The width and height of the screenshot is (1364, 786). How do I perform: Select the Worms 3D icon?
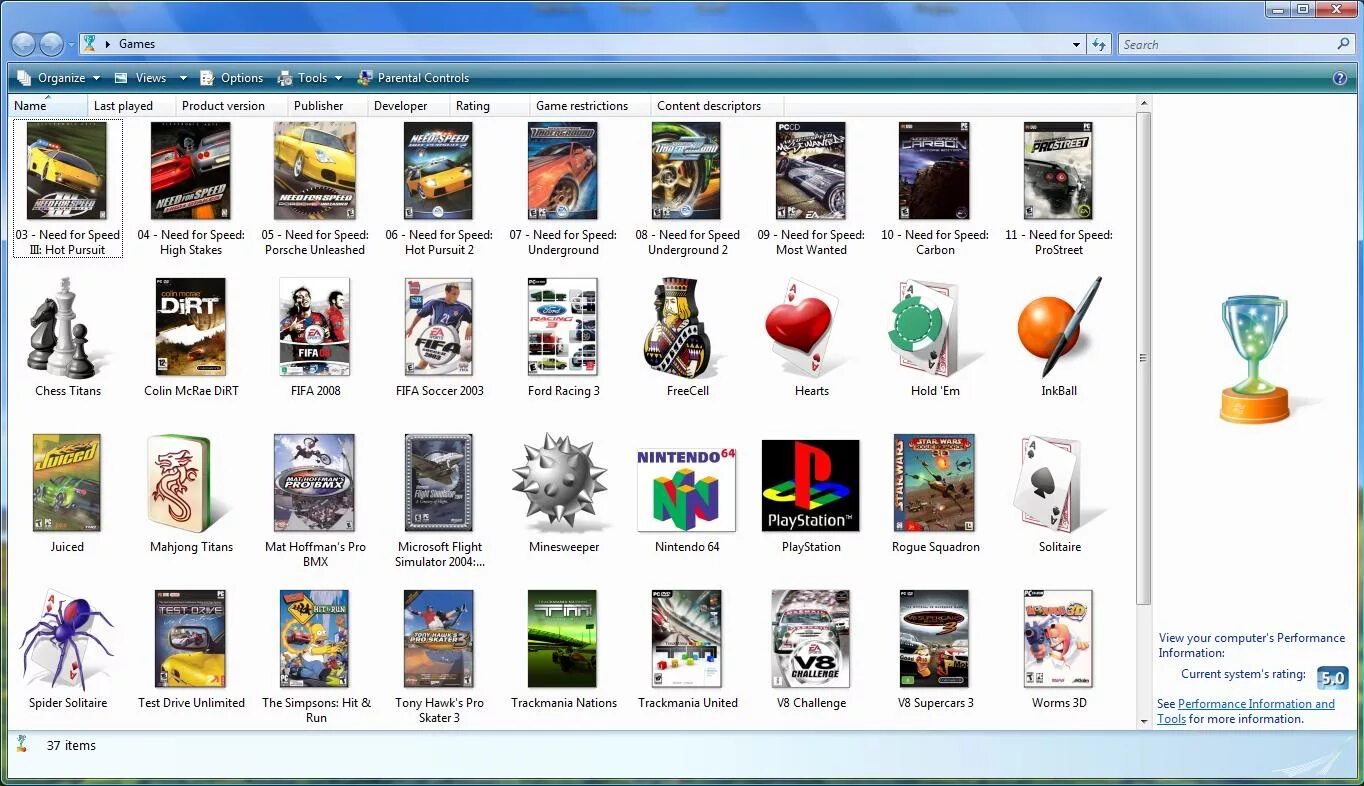coord(1059,639)
